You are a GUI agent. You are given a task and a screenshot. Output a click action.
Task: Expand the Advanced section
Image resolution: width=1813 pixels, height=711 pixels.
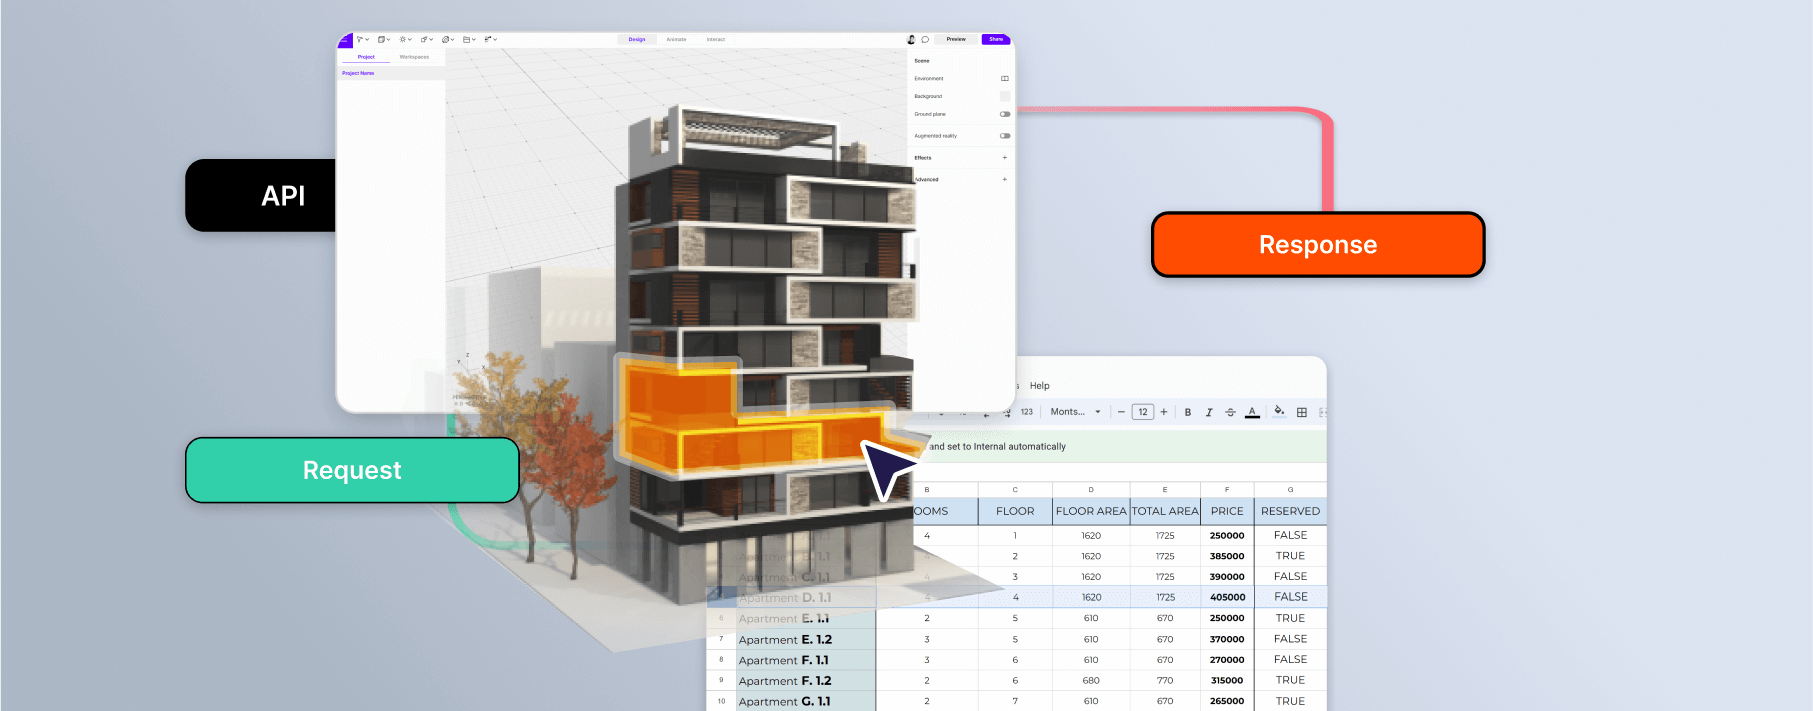click(x=1004, y=180)
